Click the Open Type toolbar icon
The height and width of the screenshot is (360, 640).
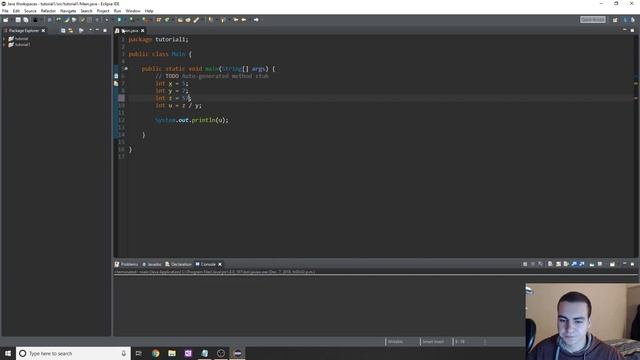pyautogui.click(x=180, y=20)
